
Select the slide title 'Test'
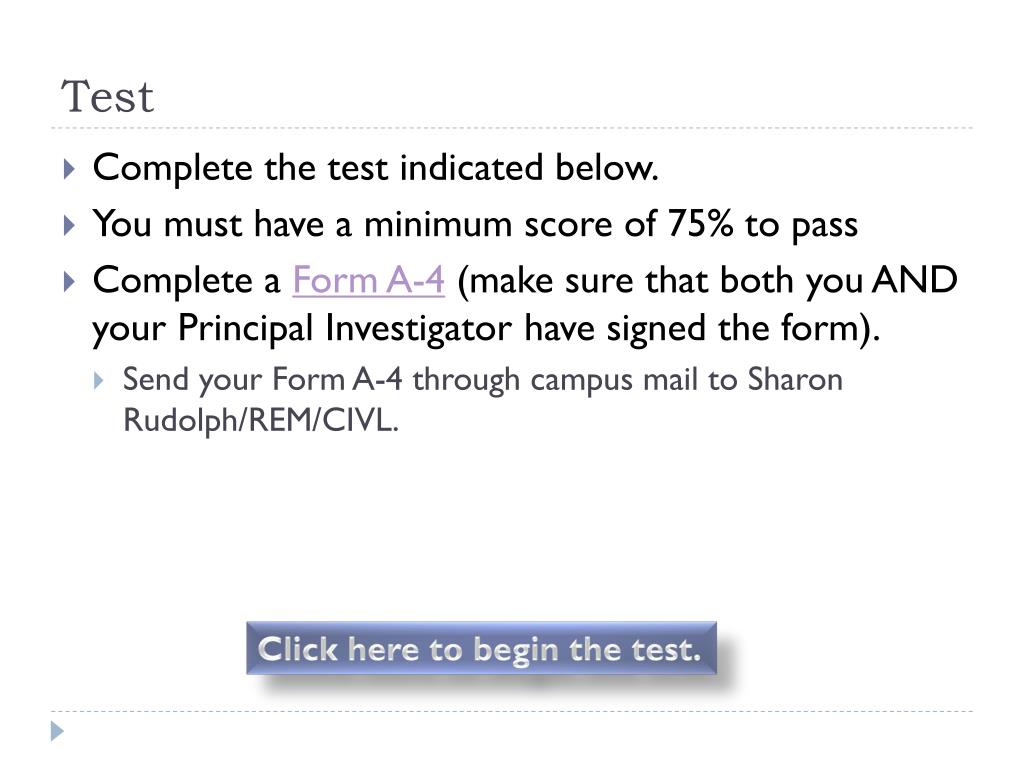click(107, 97)
